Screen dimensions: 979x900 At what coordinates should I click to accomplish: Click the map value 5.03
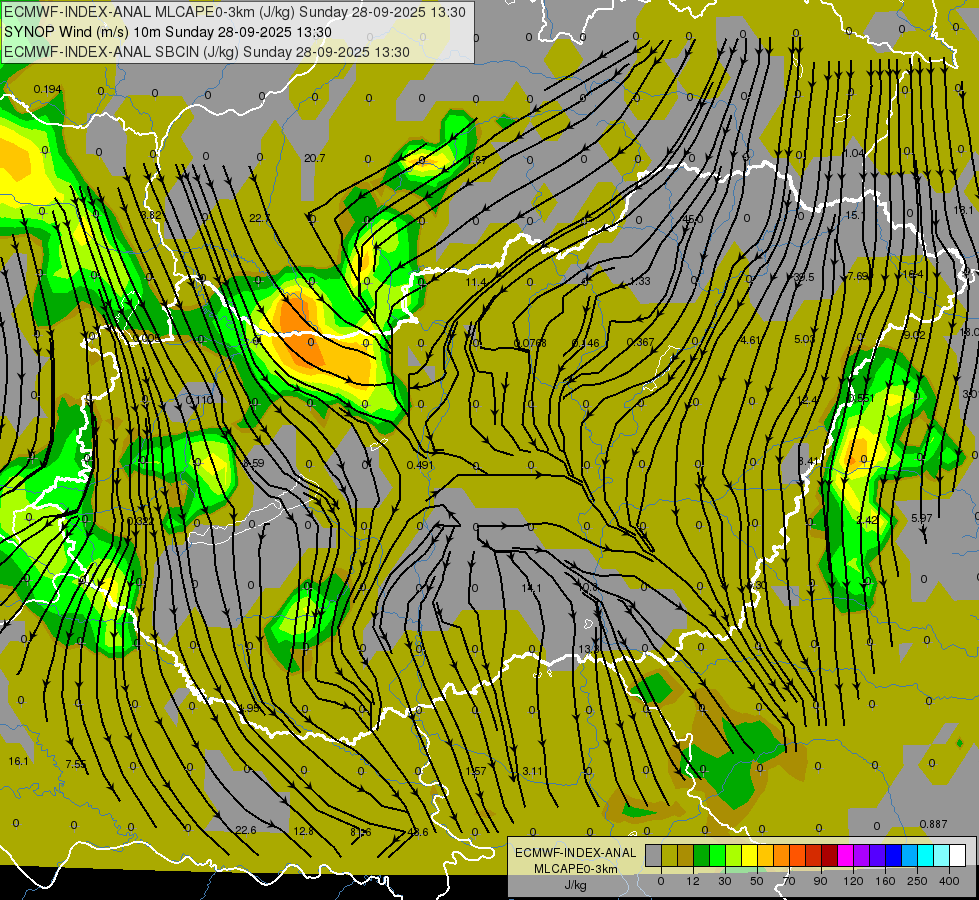[x=804, y=339]
